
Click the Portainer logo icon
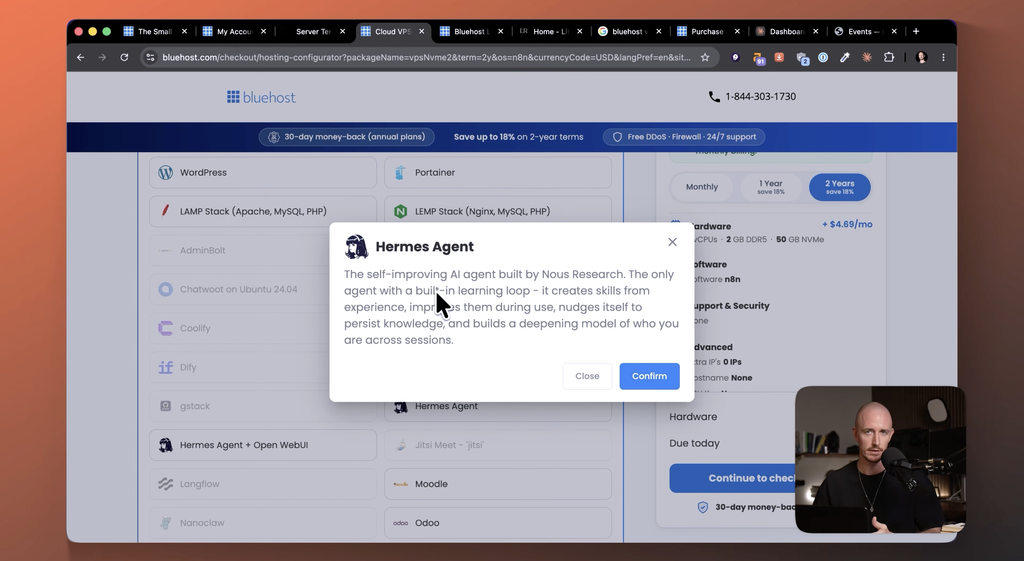[400, 172]
